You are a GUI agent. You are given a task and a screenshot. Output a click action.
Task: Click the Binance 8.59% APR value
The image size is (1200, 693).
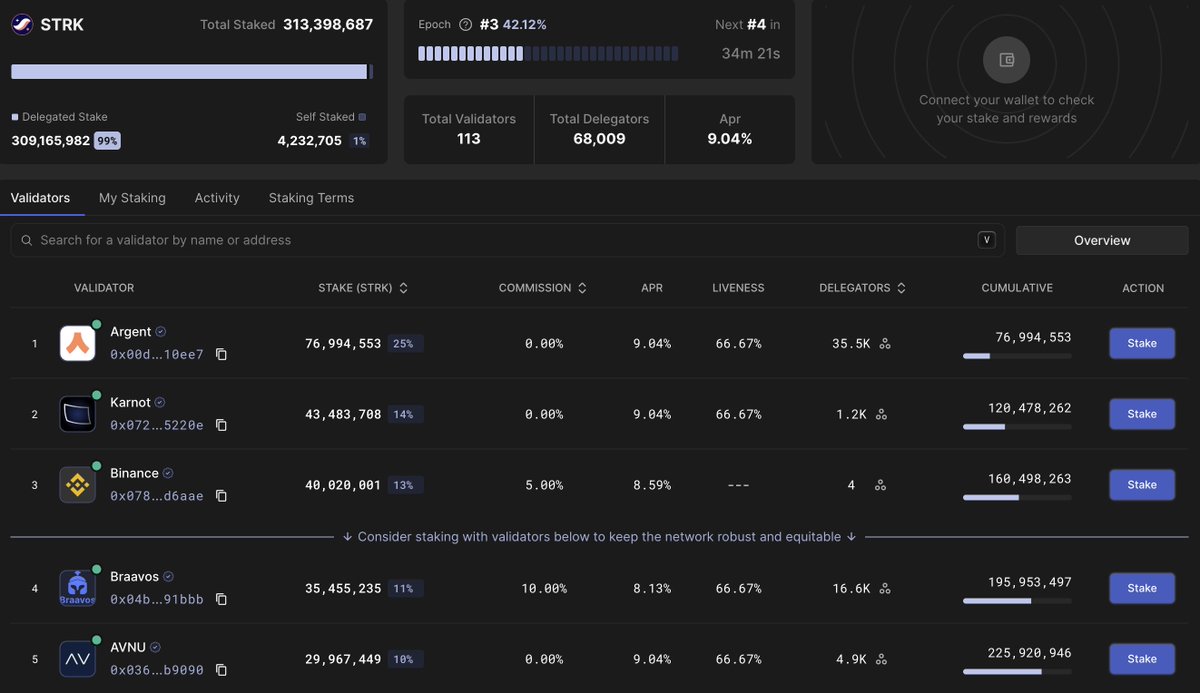click(x=652, y=486)
